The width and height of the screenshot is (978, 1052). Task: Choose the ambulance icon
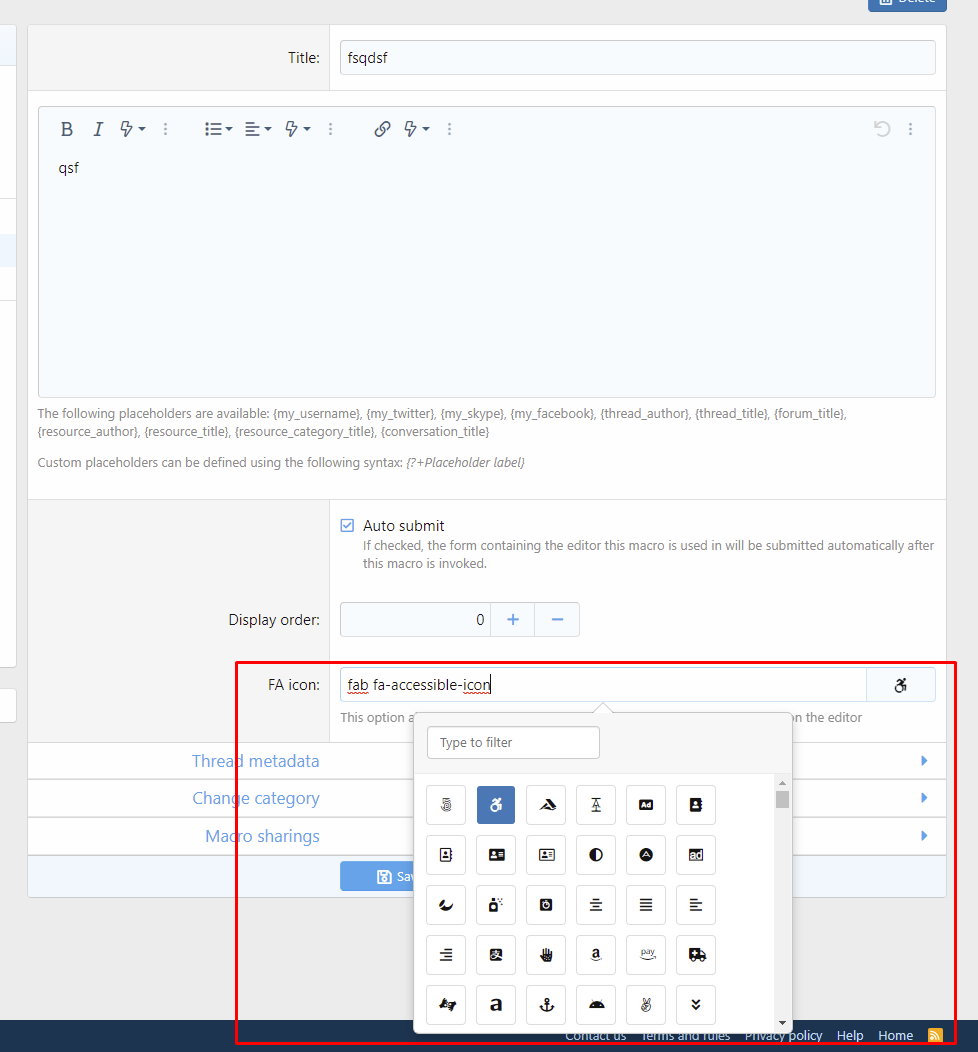click(696, 955)
